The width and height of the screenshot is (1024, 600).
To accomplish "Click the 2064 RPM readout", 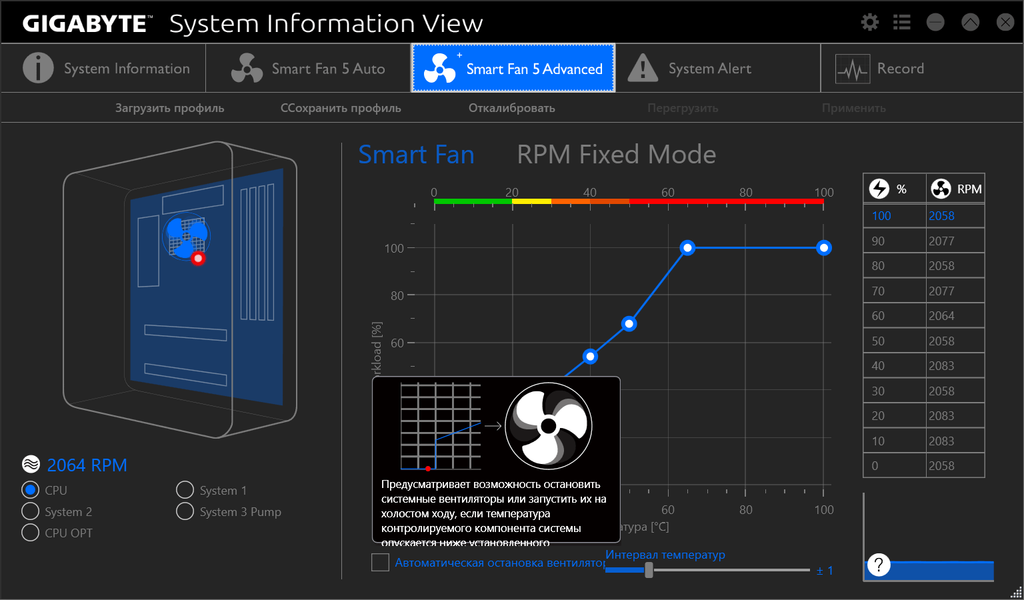I will pos(87,465).
